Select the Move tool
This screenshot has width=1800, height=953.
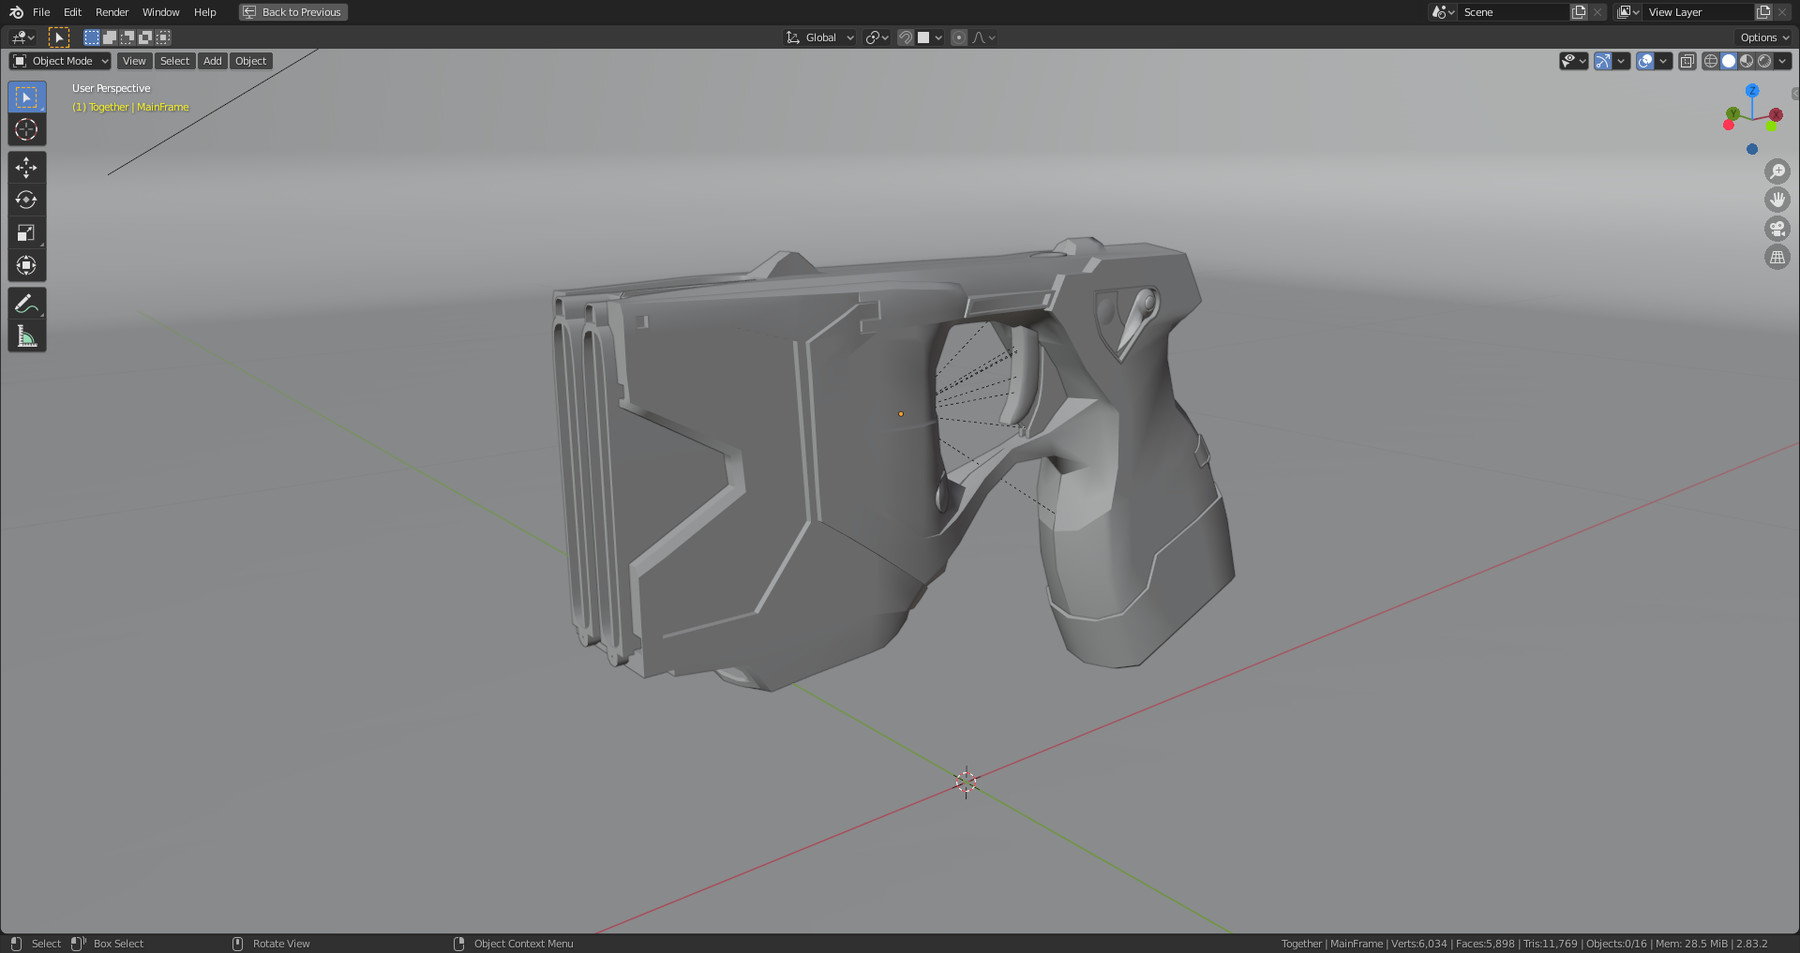coord(27,168)
